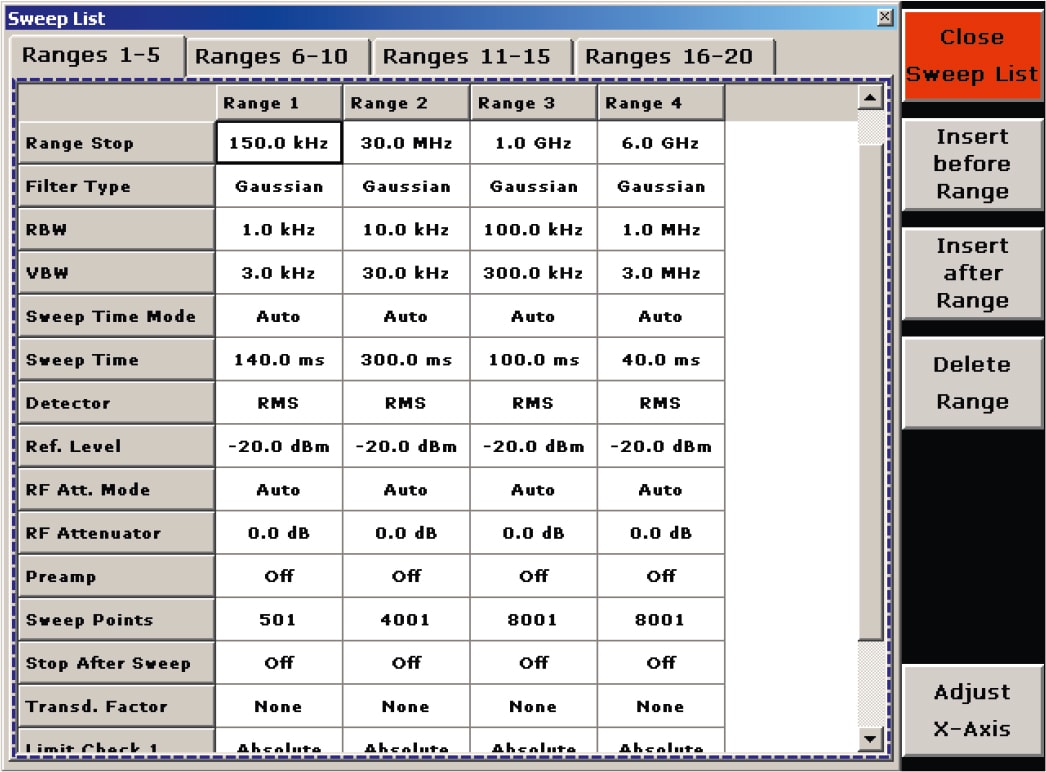This screenshot has height=772, width=1046.
Task: Select the Gaussian Filter Type for Range 2
Action: tap(405, 186)
